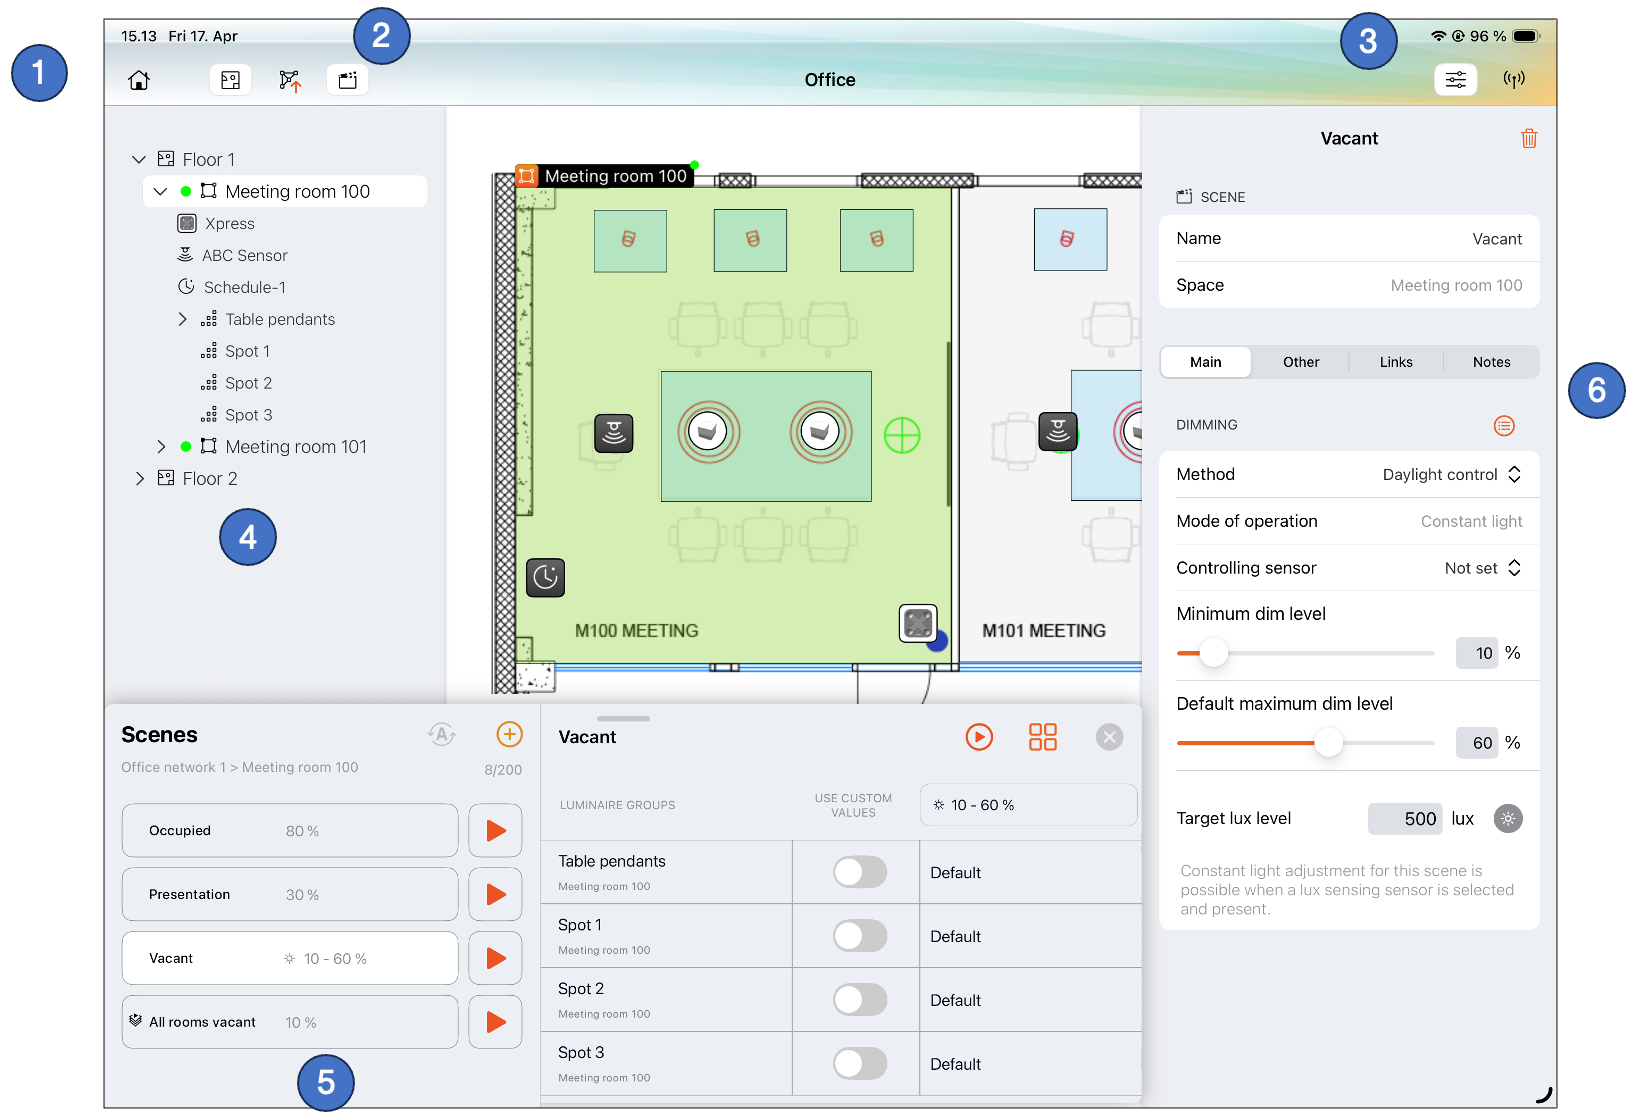Toggle the Scenes panel toolbar icon

(x=347, y=80)
